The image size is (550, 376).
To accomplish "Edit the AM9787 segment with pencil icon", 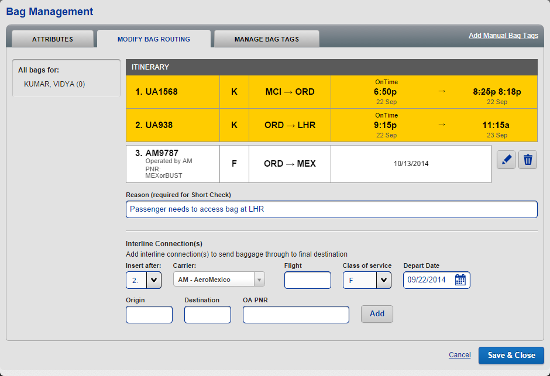I will [506, 160].
